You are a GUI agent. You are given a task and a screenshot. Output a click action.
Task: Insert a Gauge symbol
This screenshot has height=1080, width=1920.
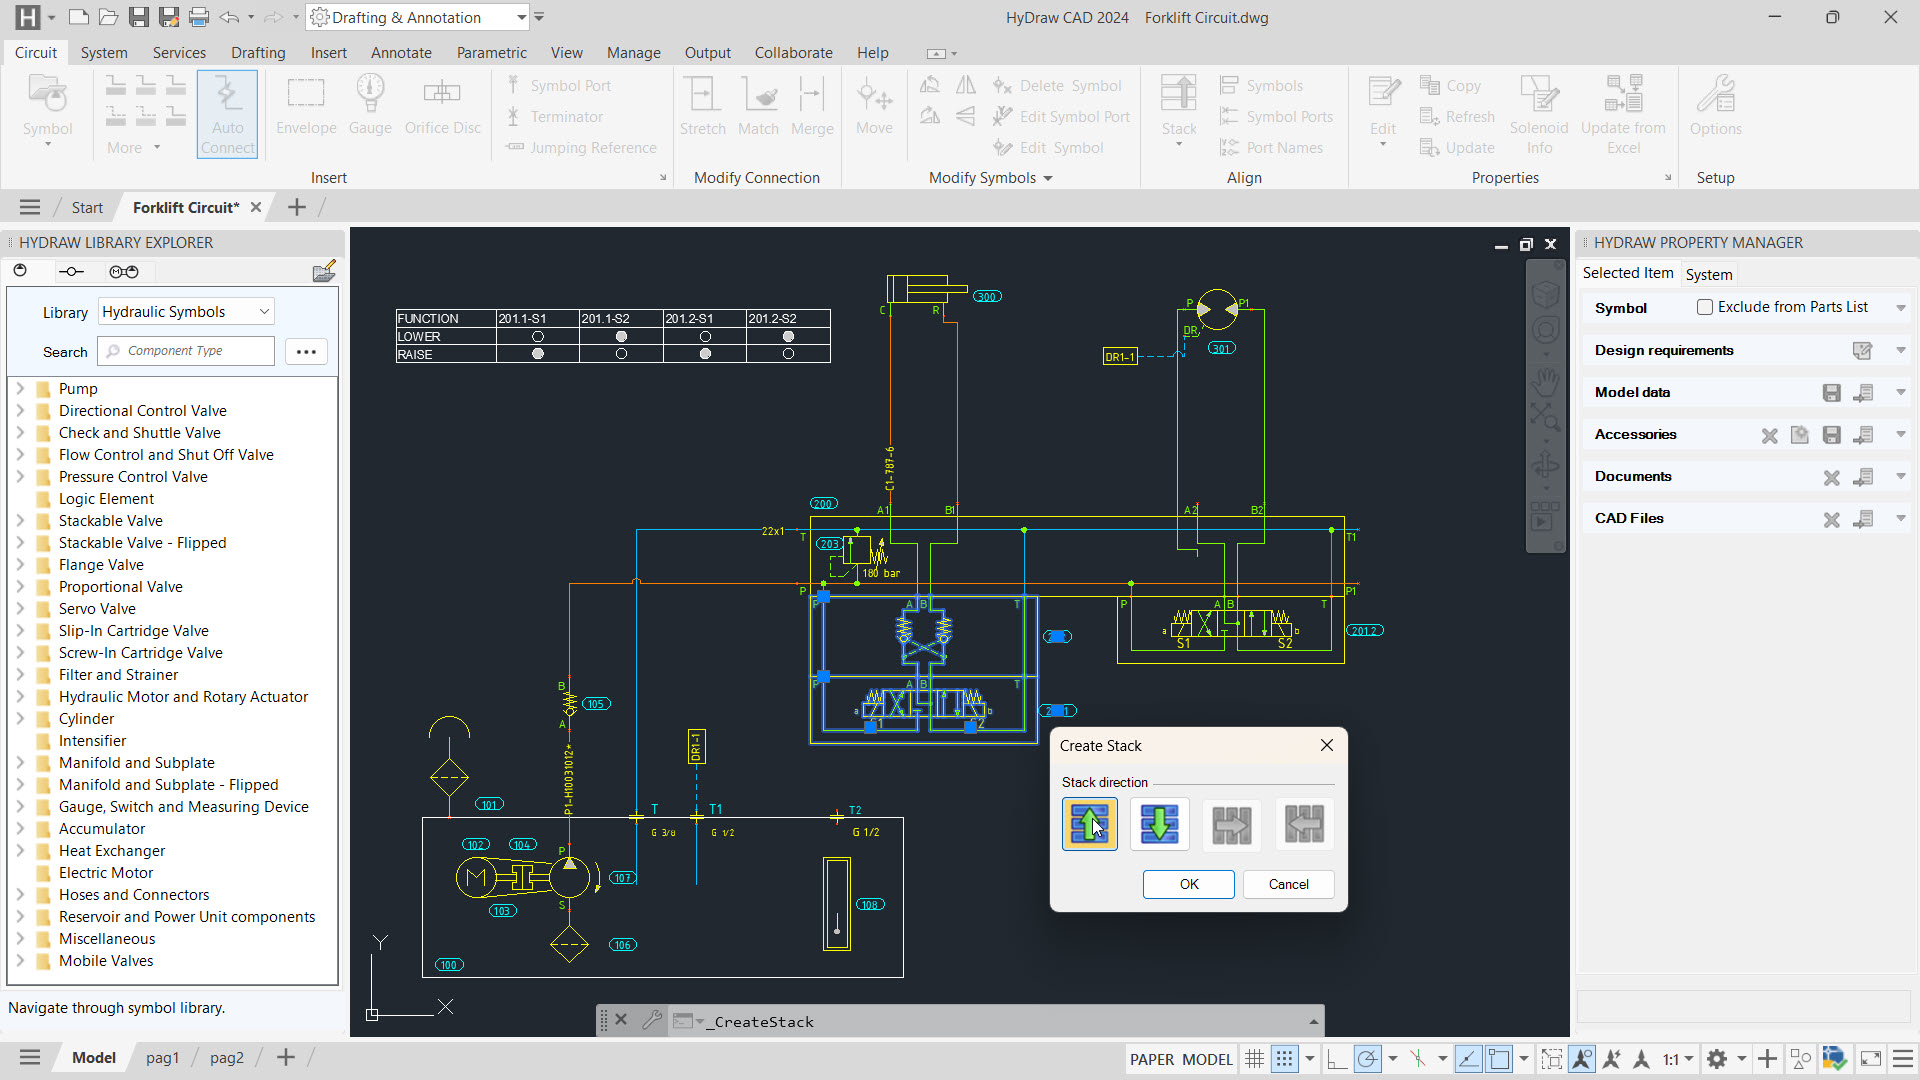pyautogui.click(x=370, y=106)
